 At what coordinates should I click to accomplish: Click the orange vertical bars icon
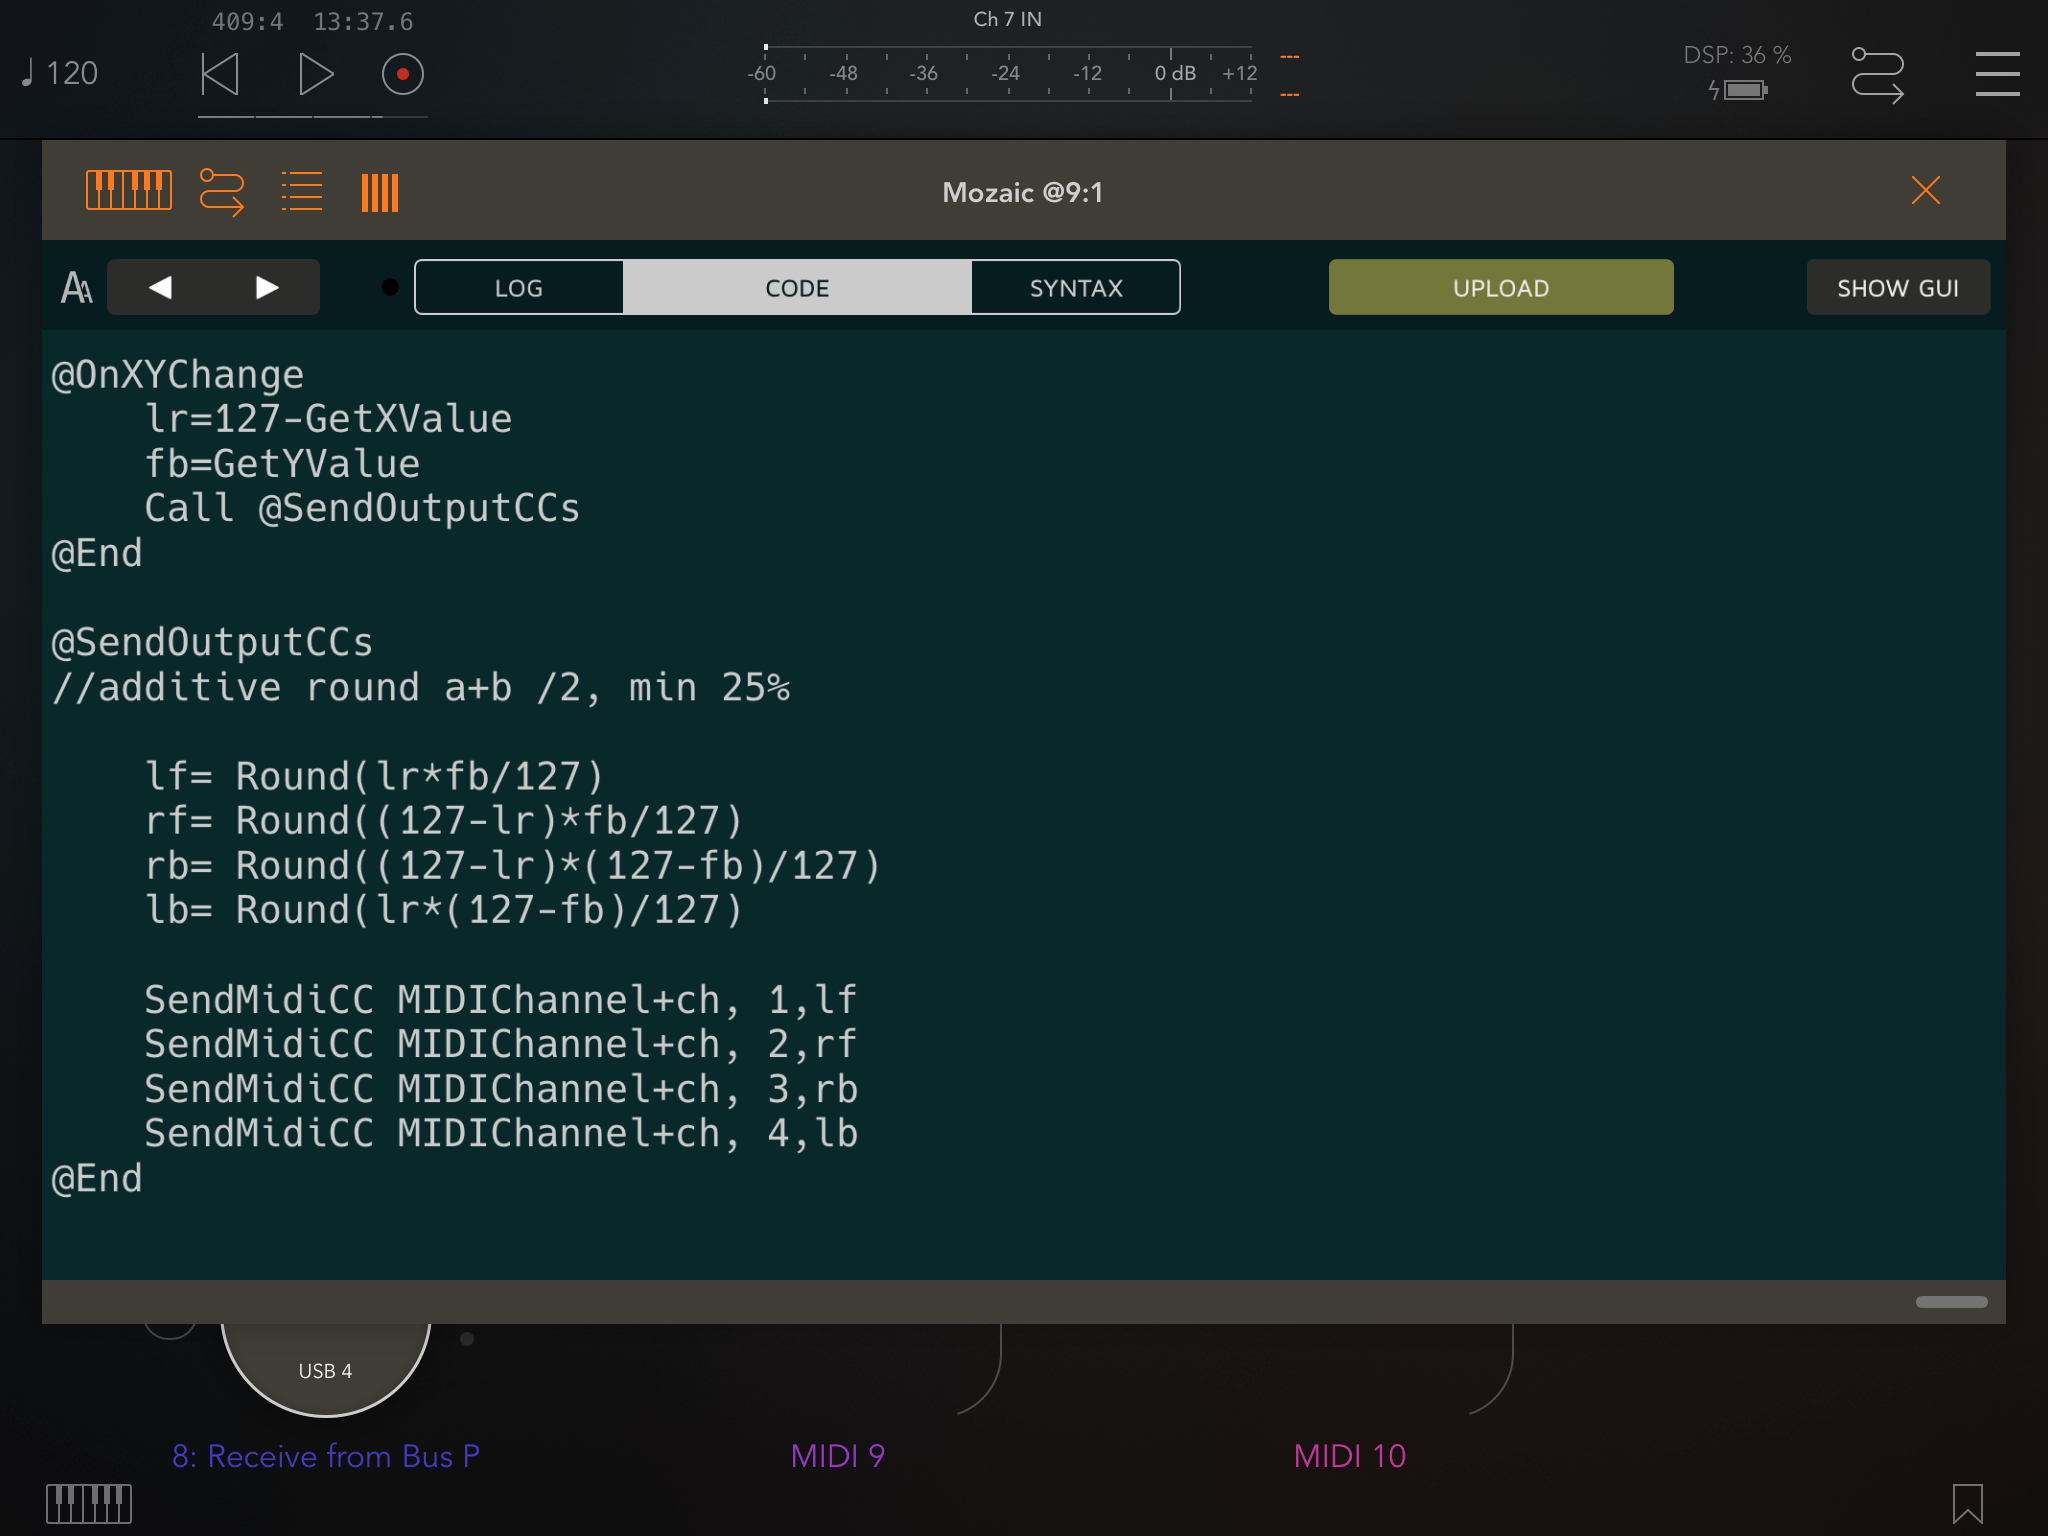[x=379, y=192]
